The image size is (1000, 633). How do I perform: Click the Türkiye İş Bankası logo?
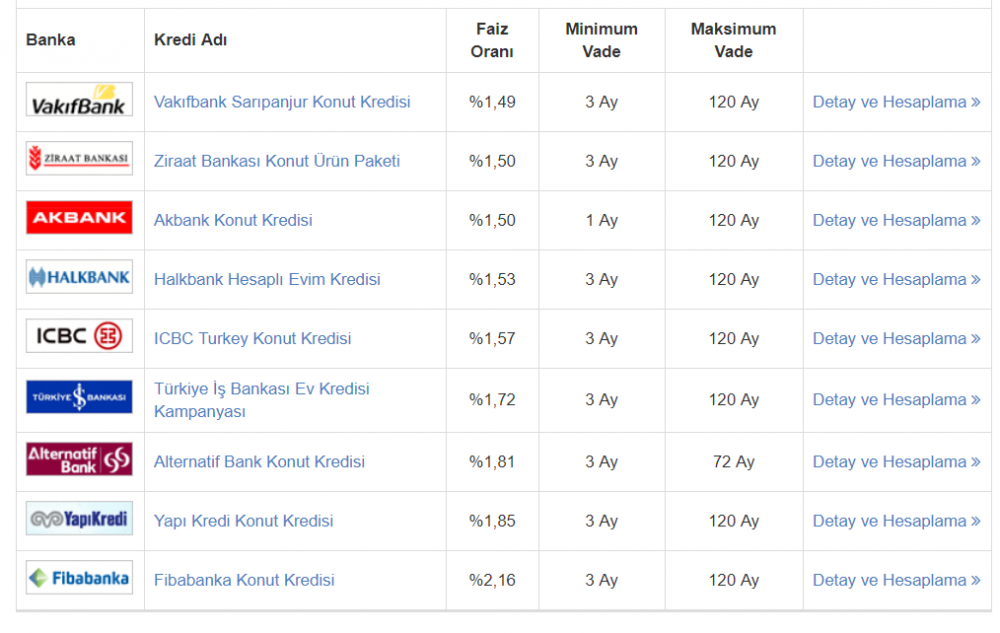(79, 397)
